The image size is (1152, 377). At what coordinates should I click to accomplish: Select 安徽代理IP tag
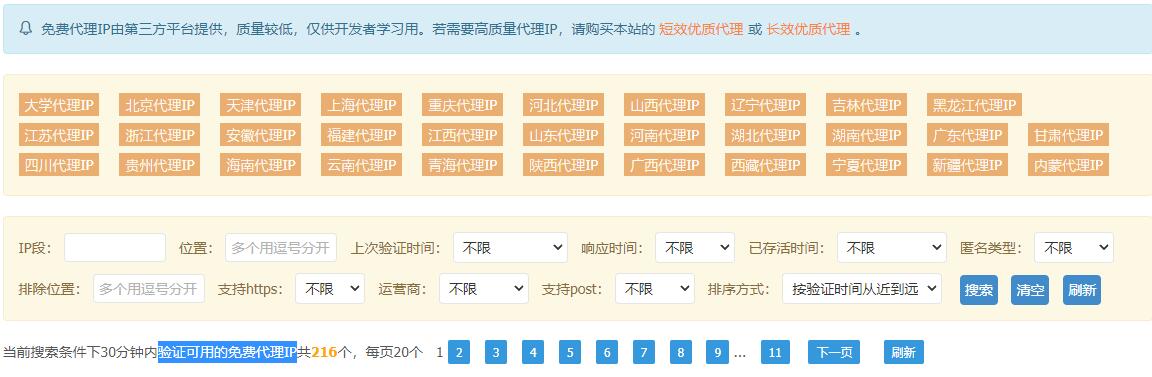[x=261, y=135]
